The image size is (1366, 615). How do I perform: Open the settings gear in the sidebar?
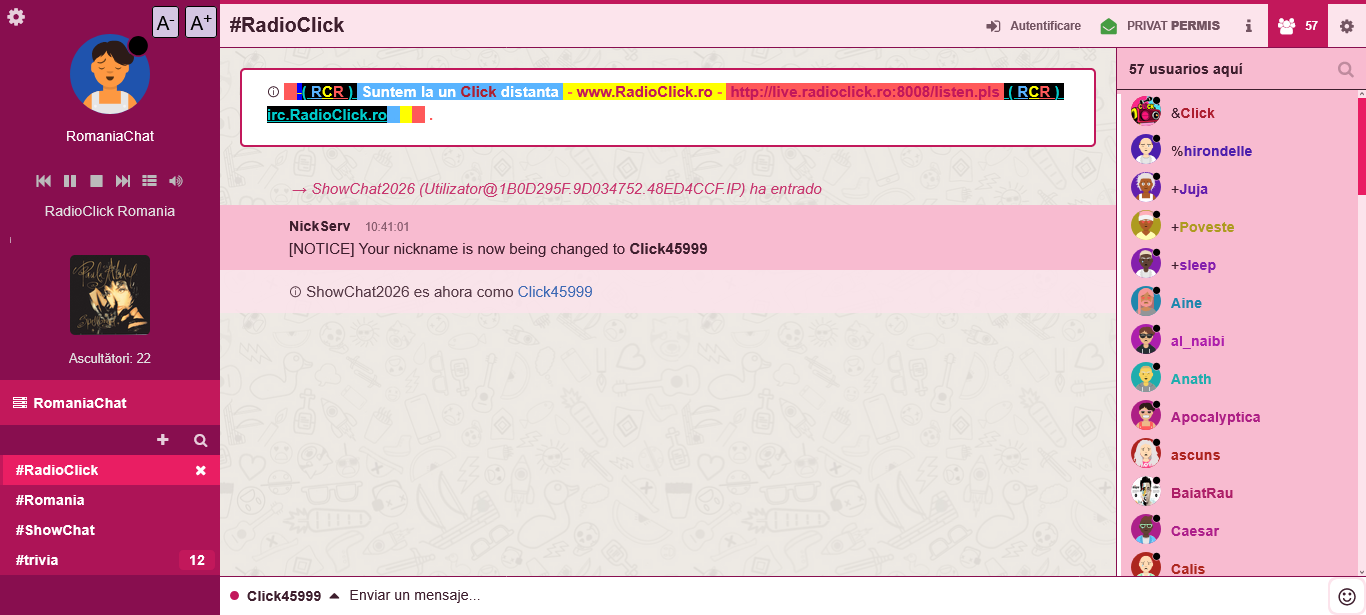pyautogui.click(x=16, y=16)
